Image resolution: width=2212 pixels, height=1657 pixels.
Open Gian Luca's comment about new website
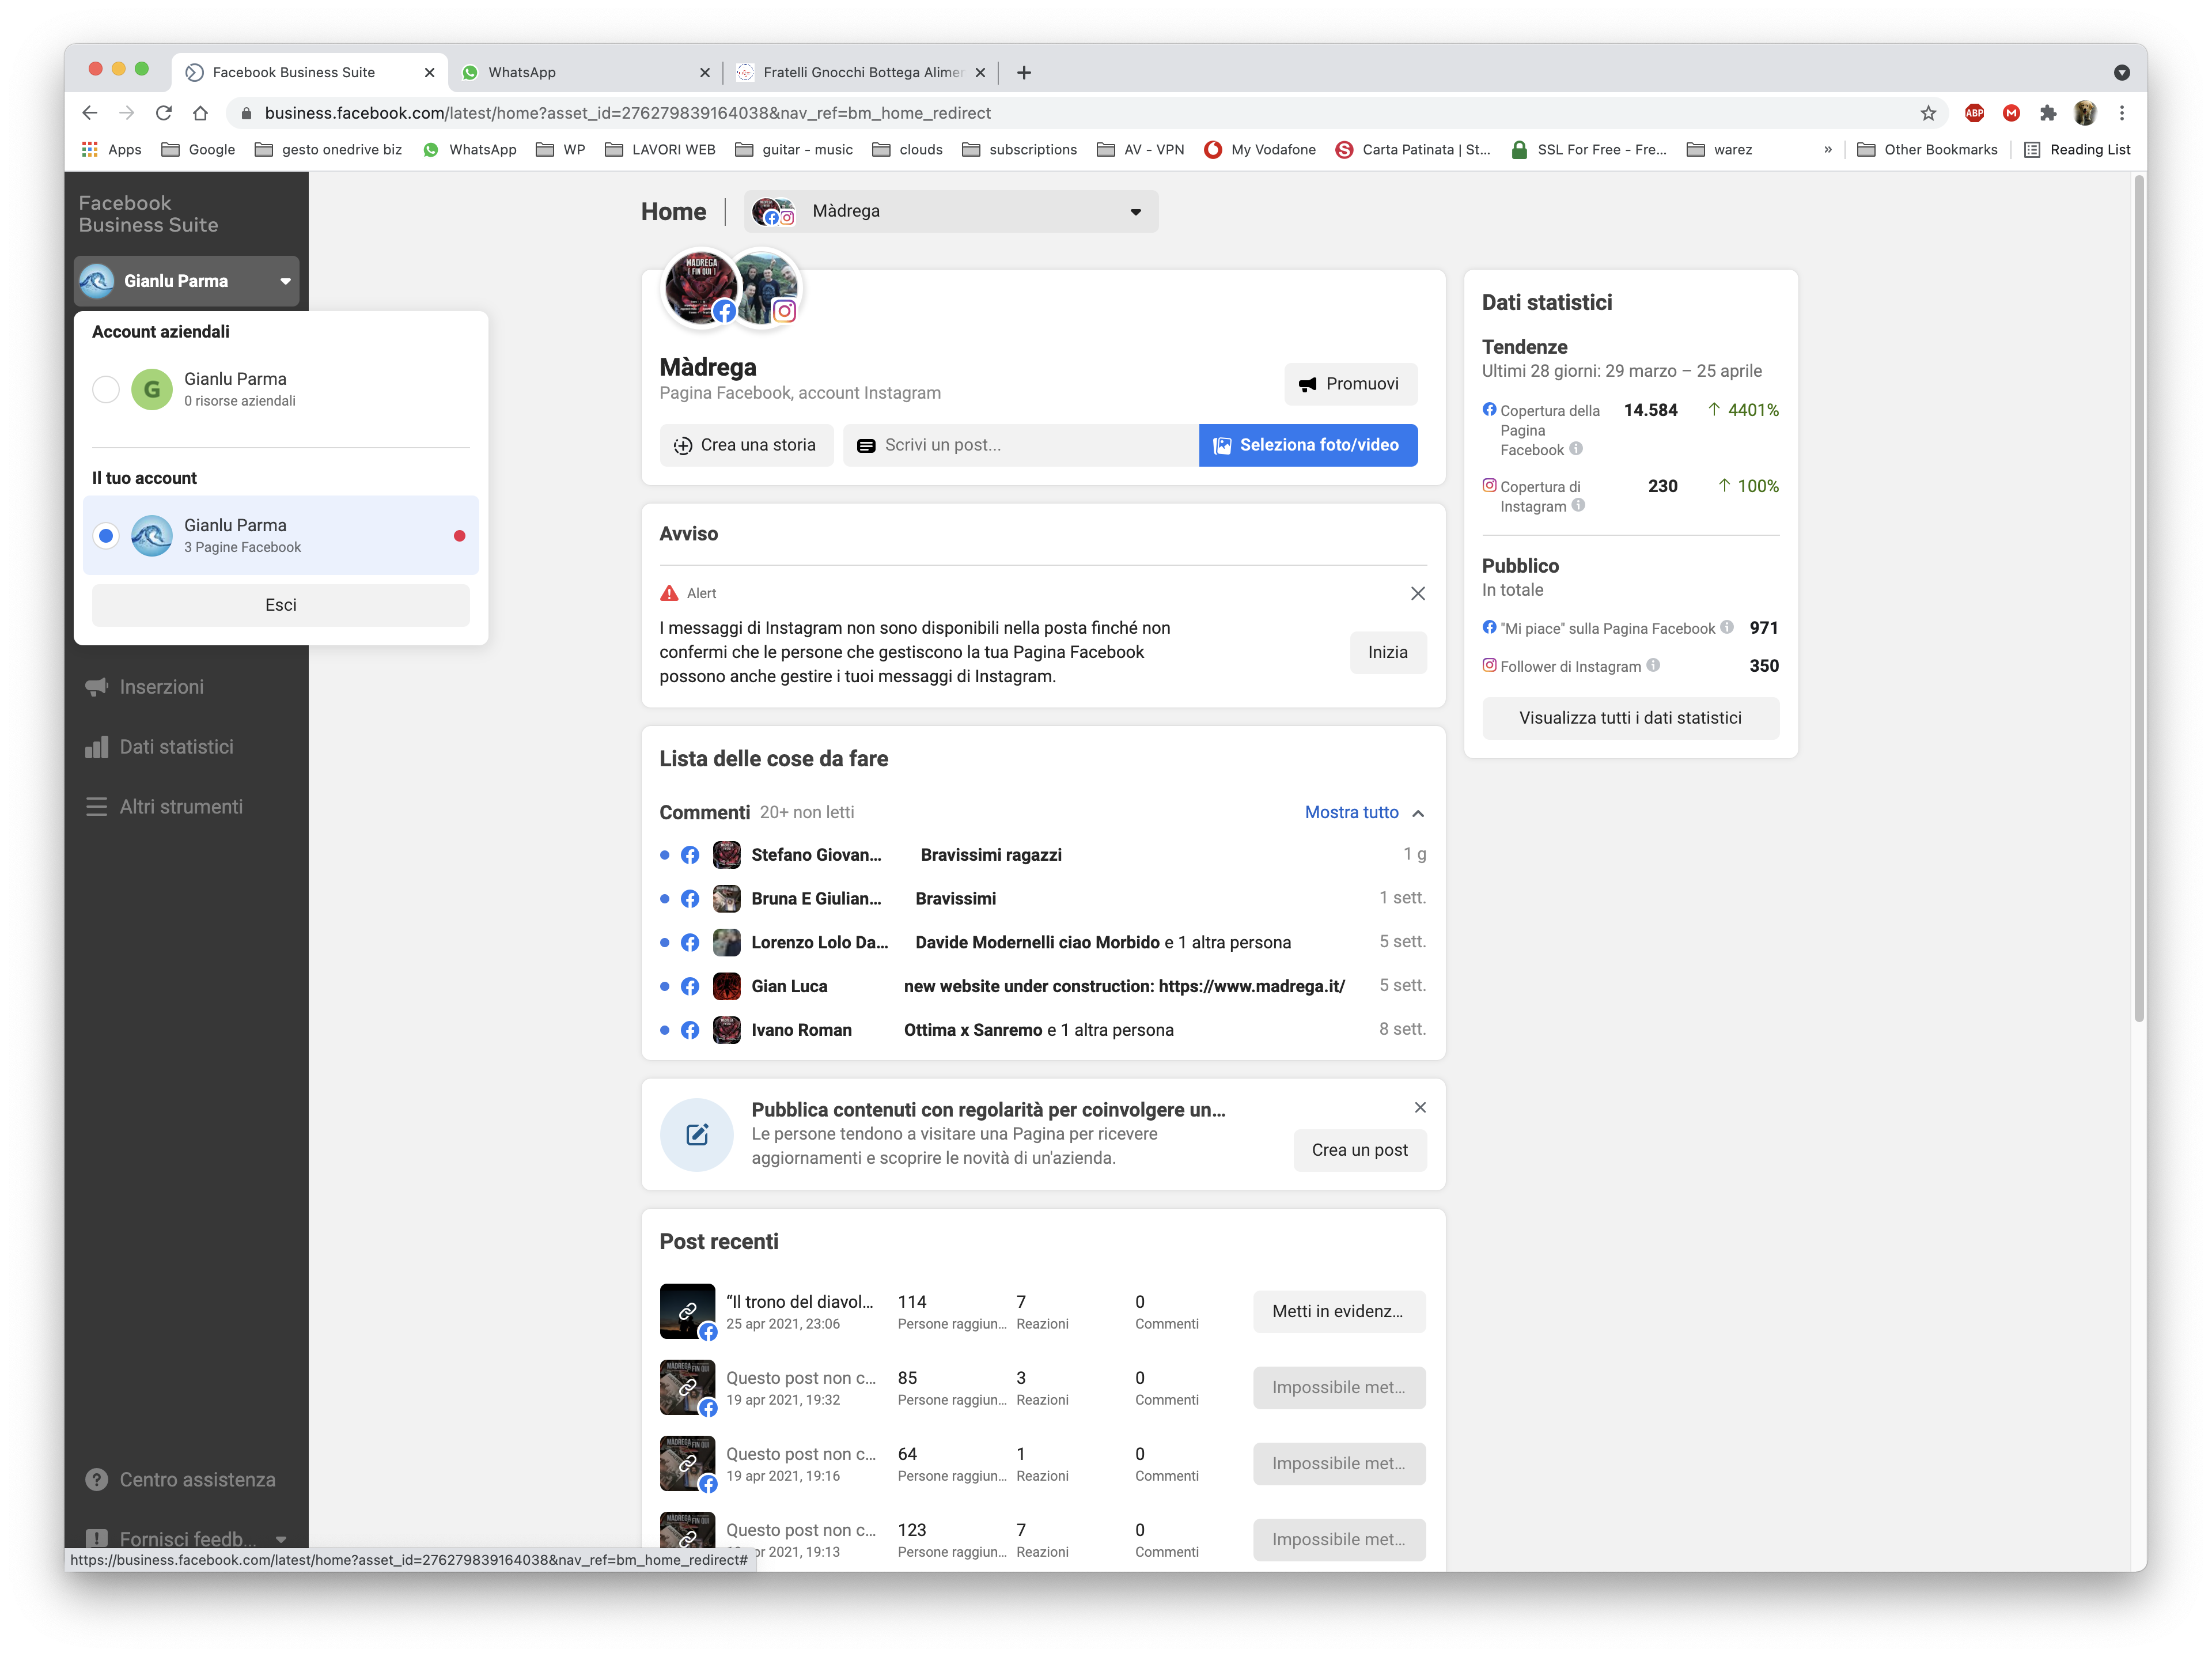click(x=1043, y=986)
